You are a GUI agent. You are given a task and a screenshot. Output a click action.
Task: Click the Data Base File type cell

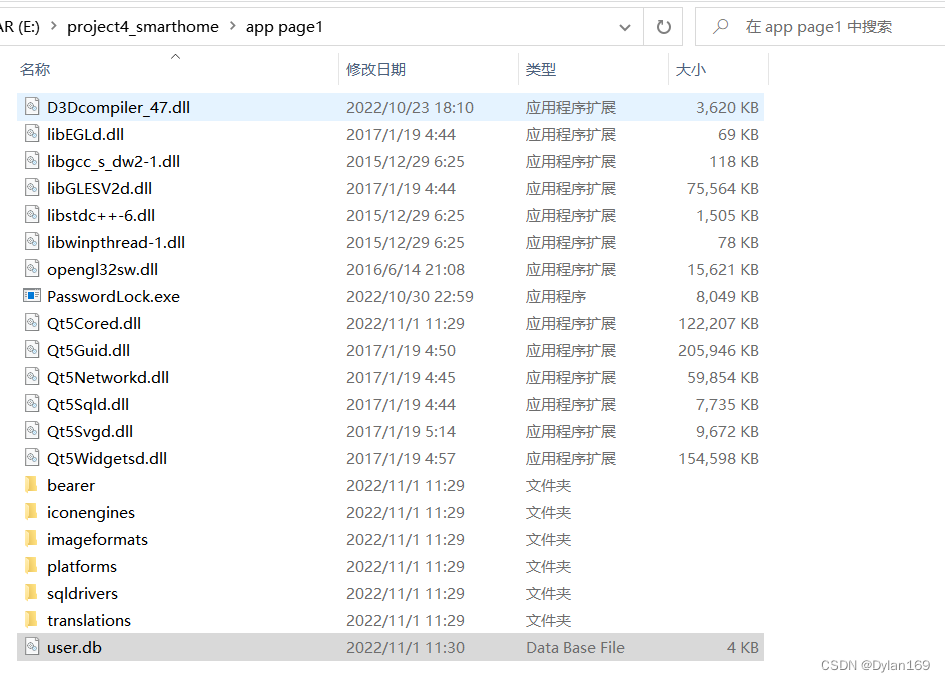click(576, 648)
